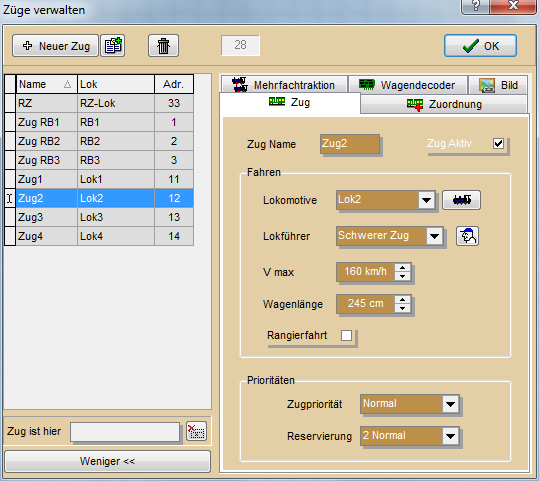
Task: Clear train position with grid-X icon
Action: [196, 431]
